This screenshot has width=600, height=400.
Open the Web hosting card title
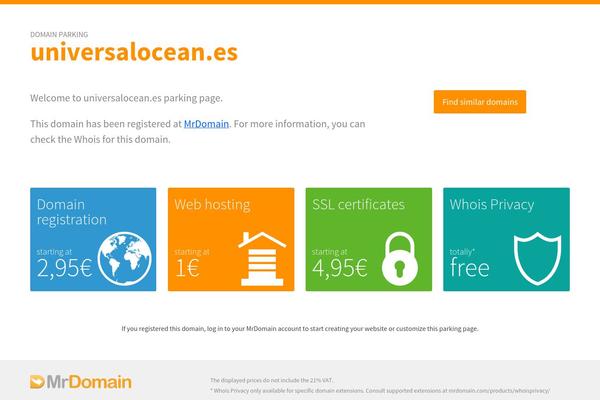click(x=212, y=204)
